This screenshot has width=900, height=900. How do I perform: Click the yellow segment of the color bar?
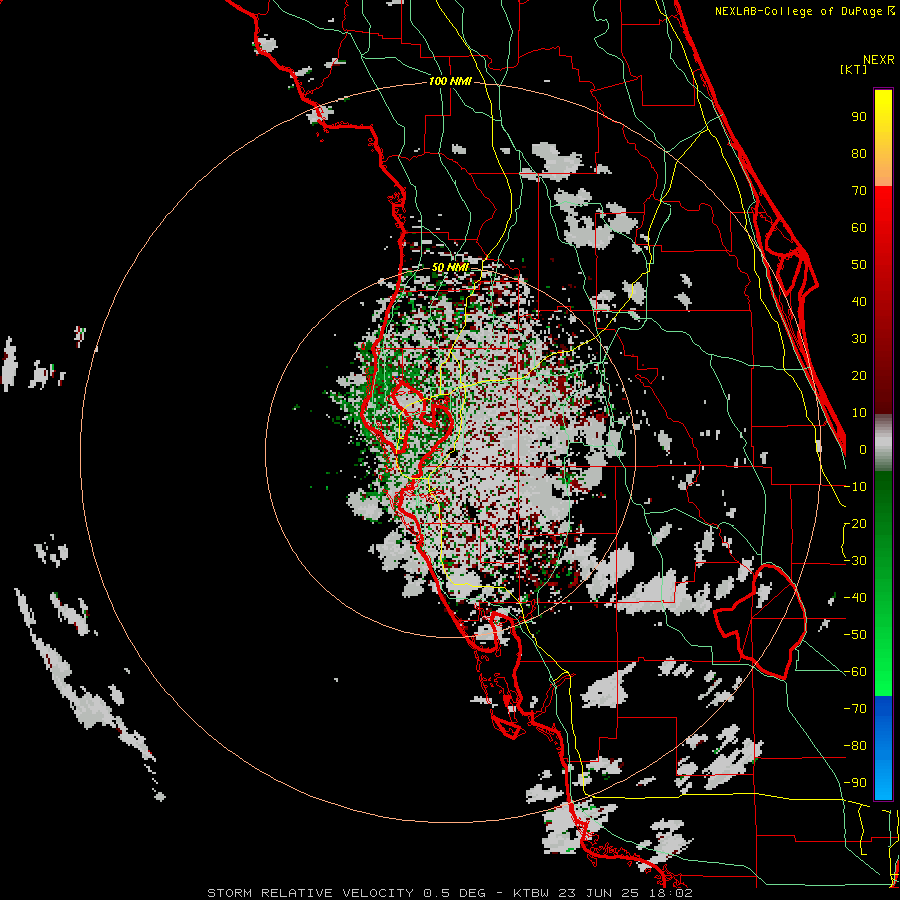[x=883, y=115]
